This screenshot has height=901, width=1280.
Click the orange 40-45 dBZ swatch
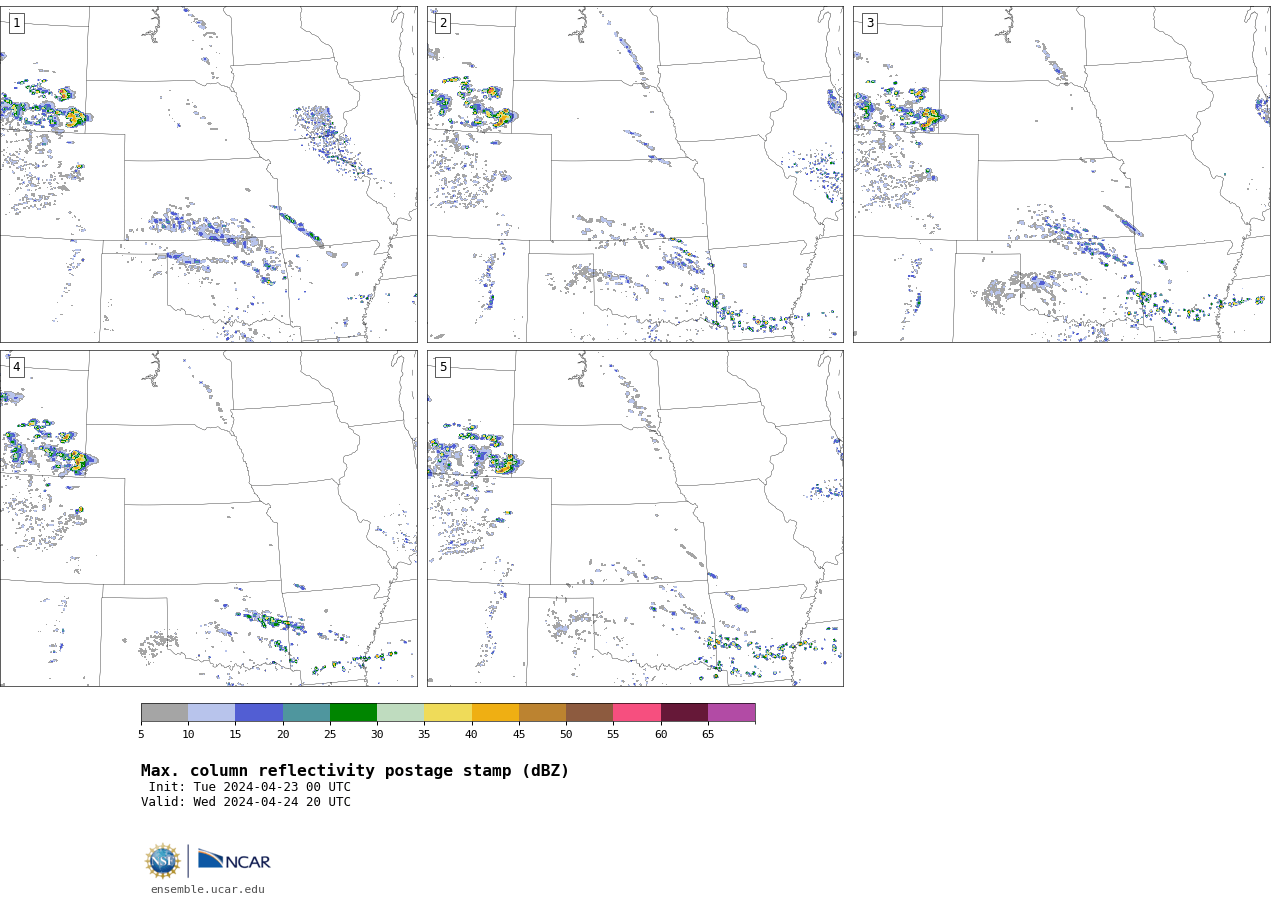pyautogui.click(x=495, y=712)
